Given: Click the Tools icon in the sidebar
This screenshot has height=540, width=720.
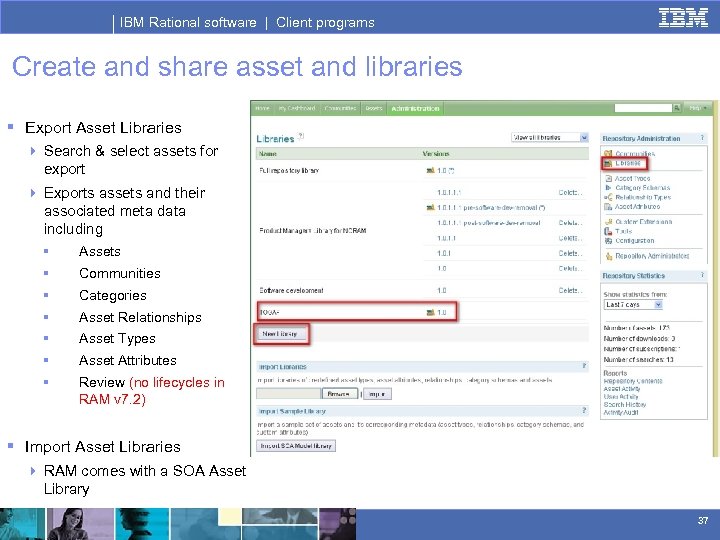Looking at the screenshot, I should (608, 231).
